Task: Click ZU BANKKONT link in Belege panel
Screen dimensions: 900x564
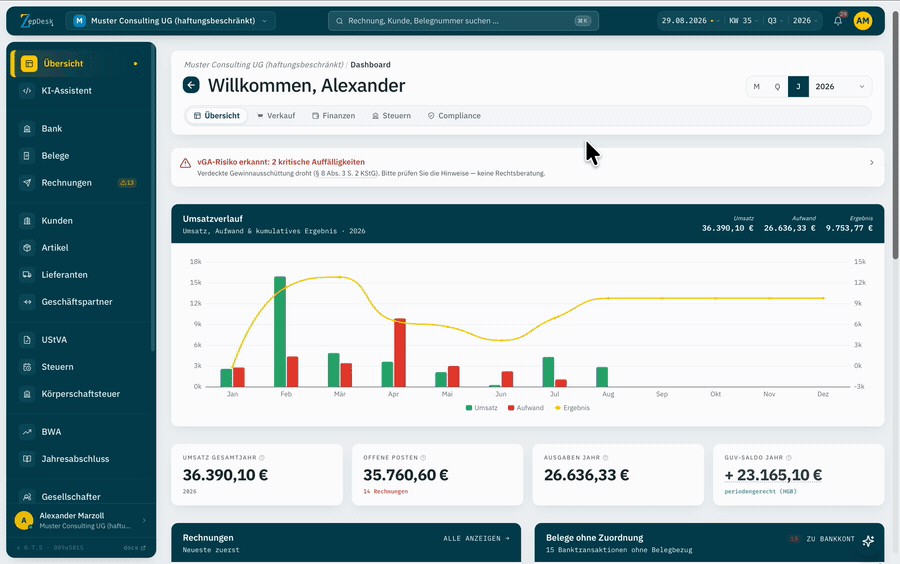Action: point(831,539)
